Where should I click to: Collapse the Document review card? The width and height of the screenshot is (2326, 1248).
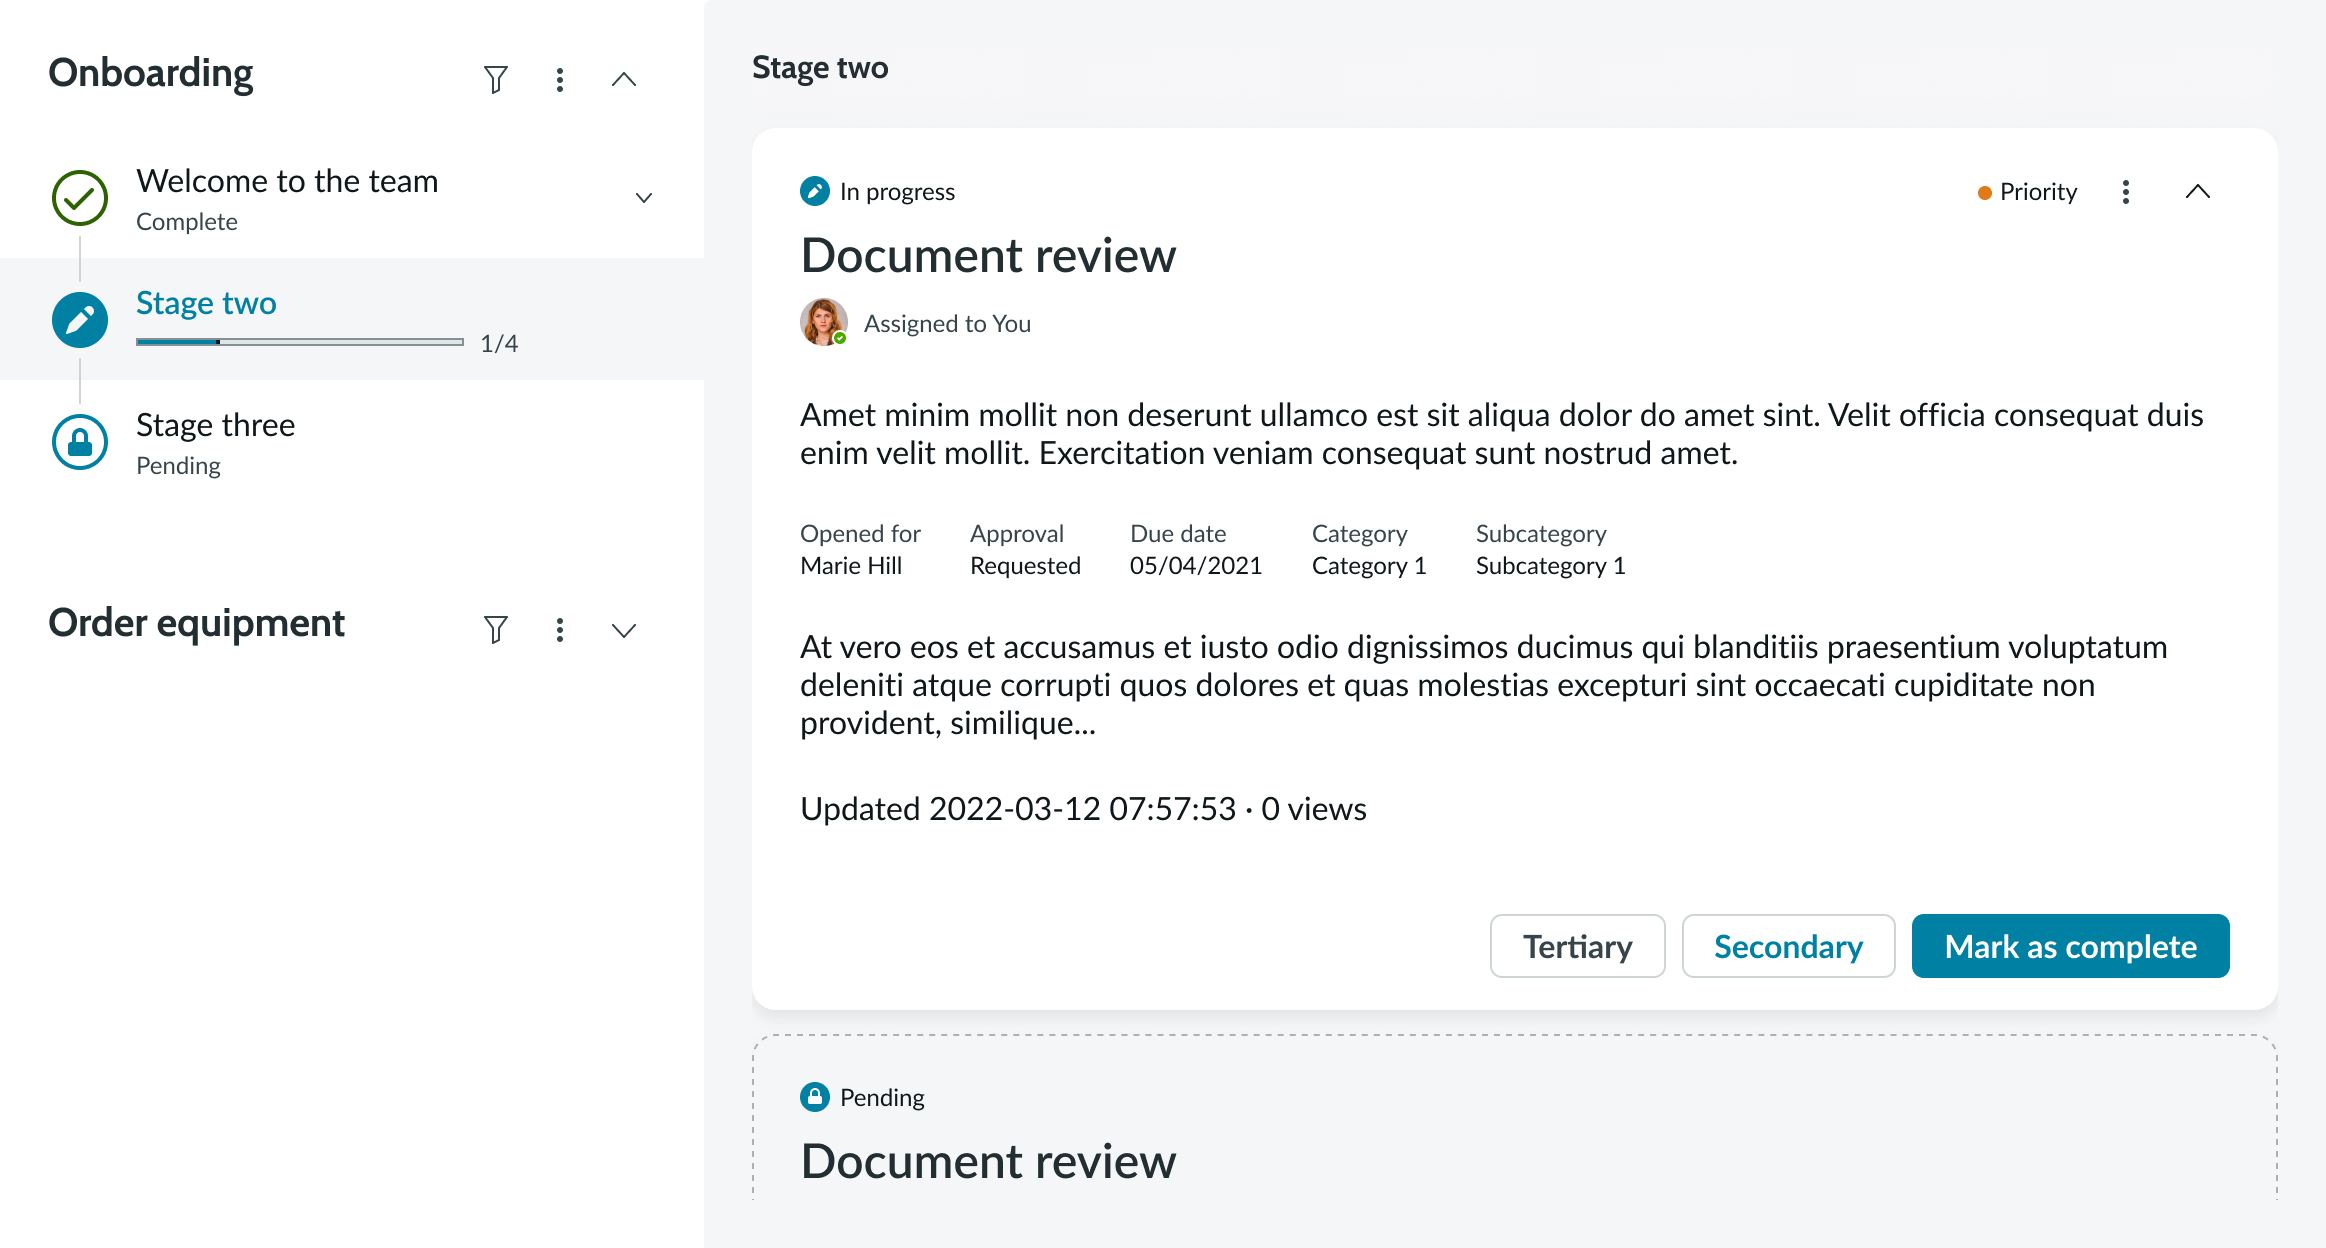click(2198, 192)
